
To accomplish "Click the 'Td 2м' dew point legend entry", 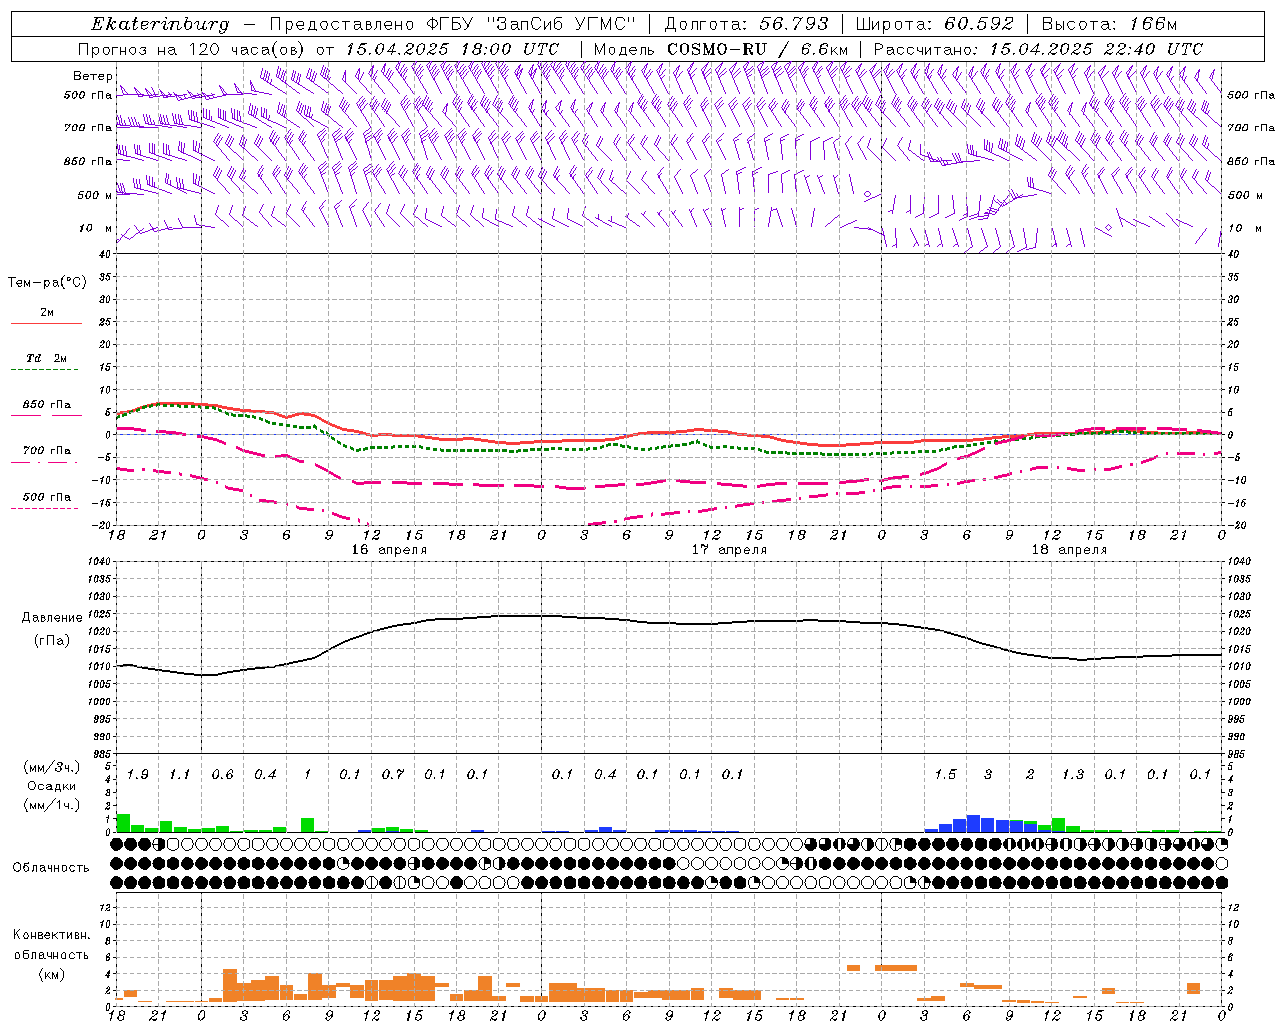I will point(46,358).
